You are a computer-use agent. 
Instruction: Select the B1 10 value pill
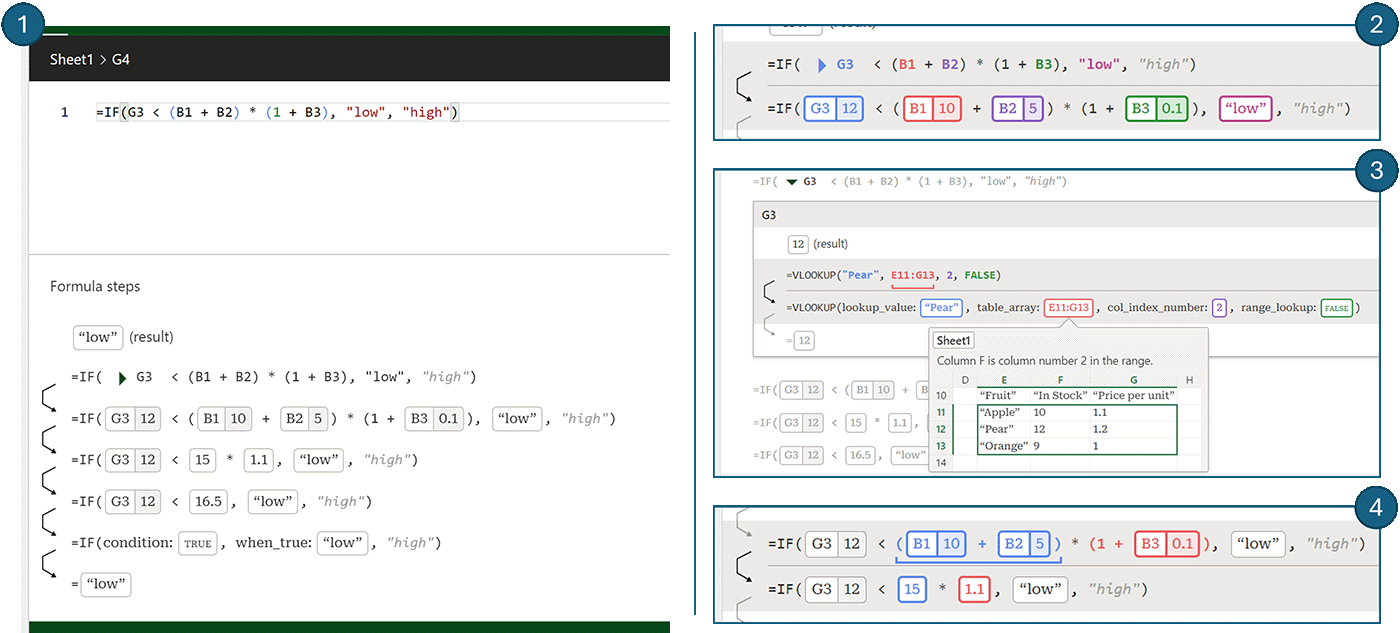pos(224,418)
